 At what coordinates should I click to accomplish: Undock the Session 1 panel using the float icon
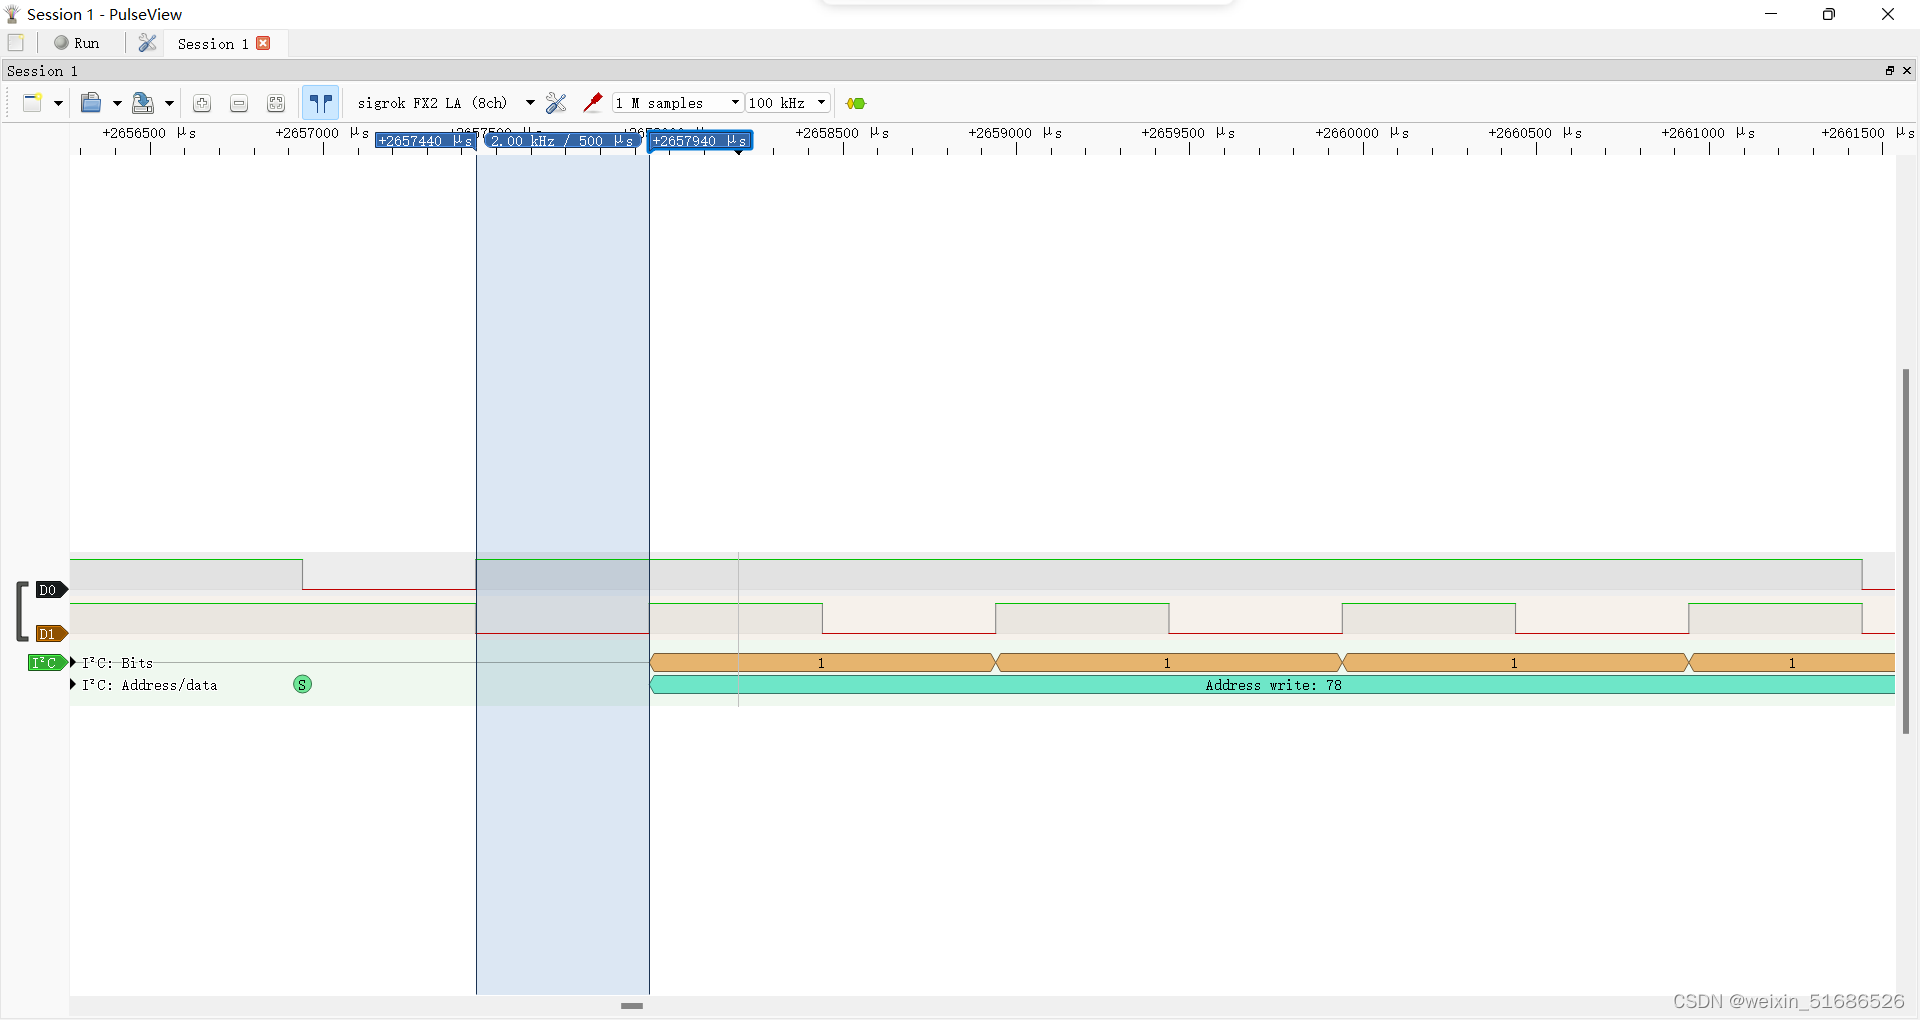coord(1890,71)
